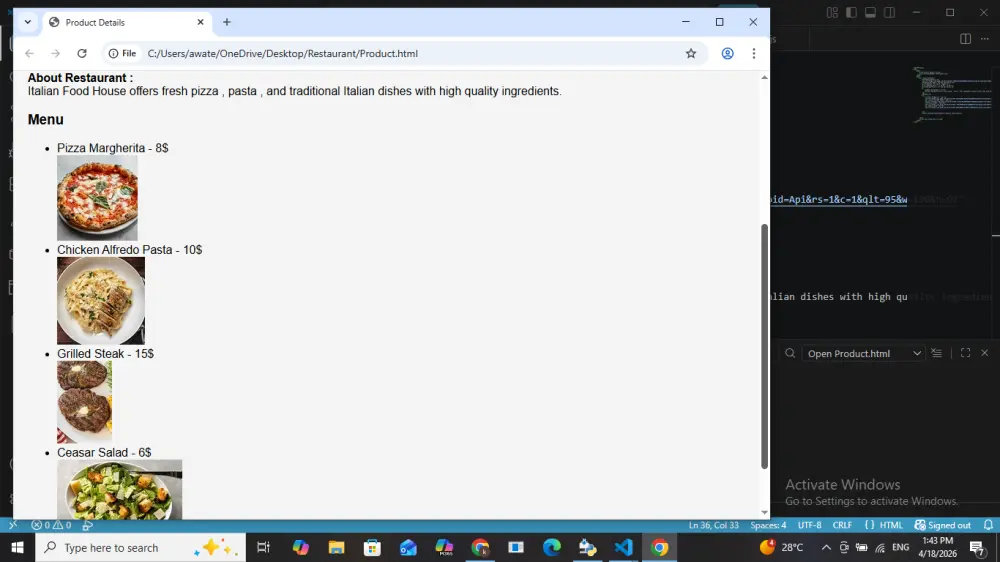Click the Ceasar Salad image
This screenshot has width=1000, height=562.
(119, 489)
